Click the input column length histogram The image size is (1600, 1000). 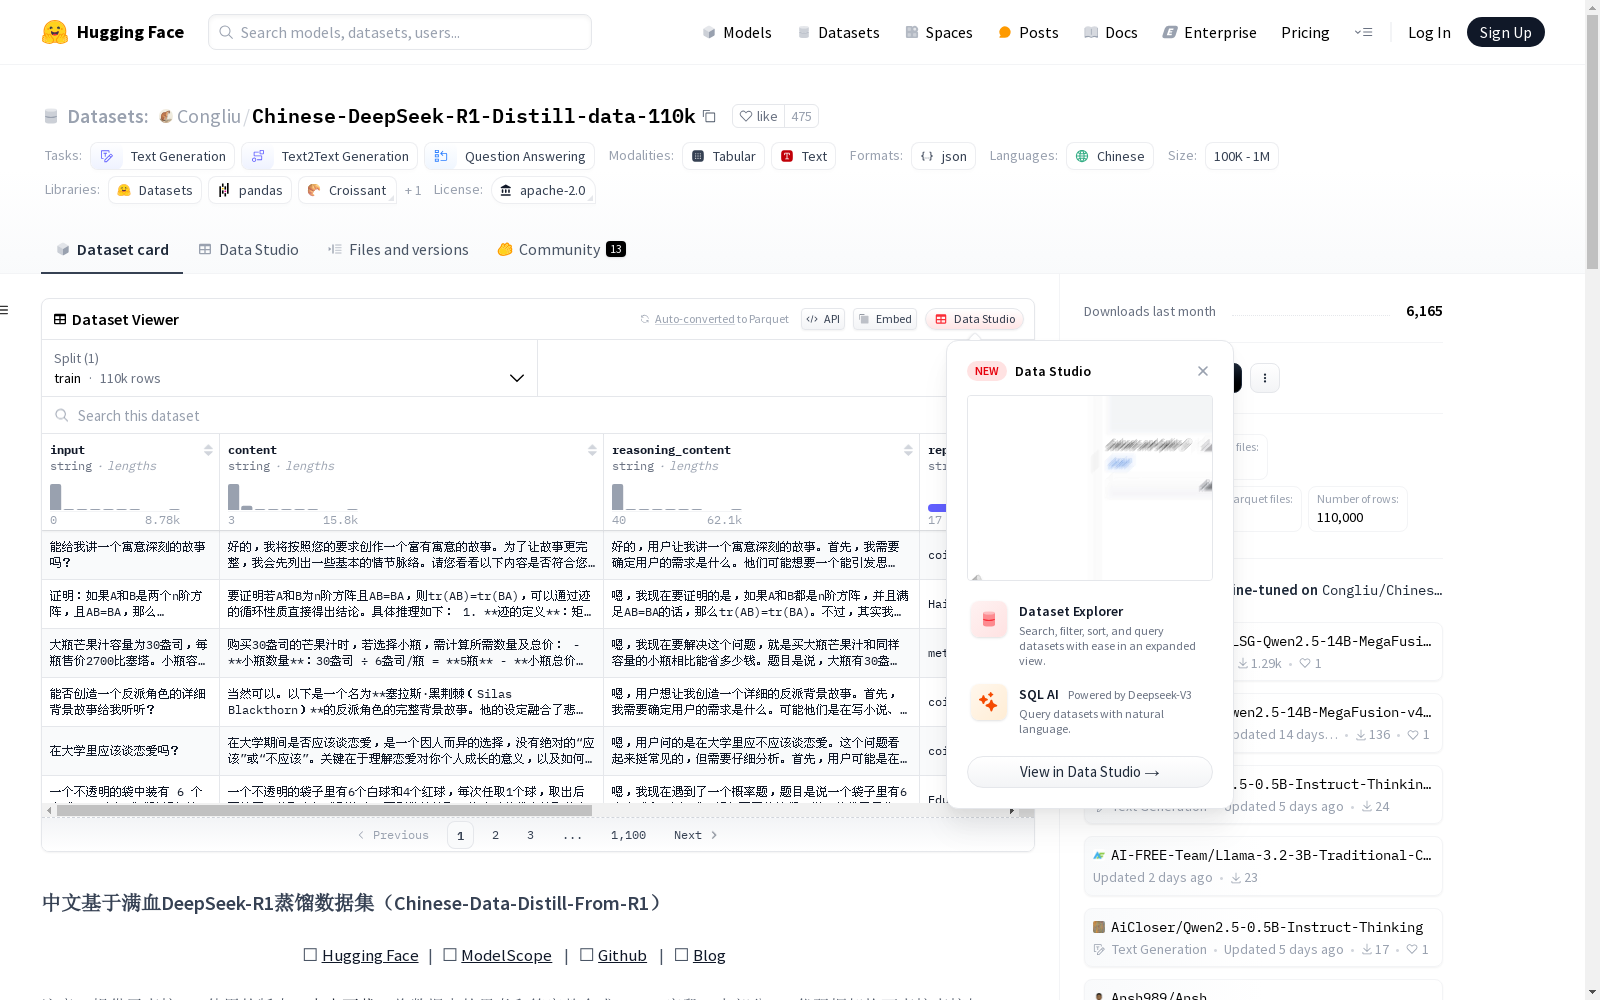coord(115,497)
